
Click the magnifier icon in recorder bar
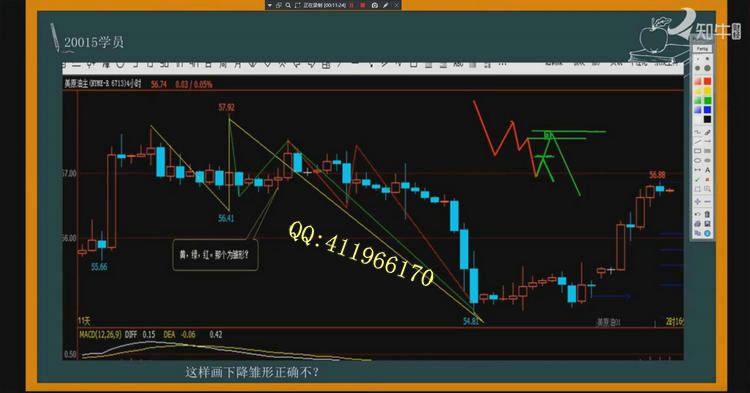coord(288,5)
